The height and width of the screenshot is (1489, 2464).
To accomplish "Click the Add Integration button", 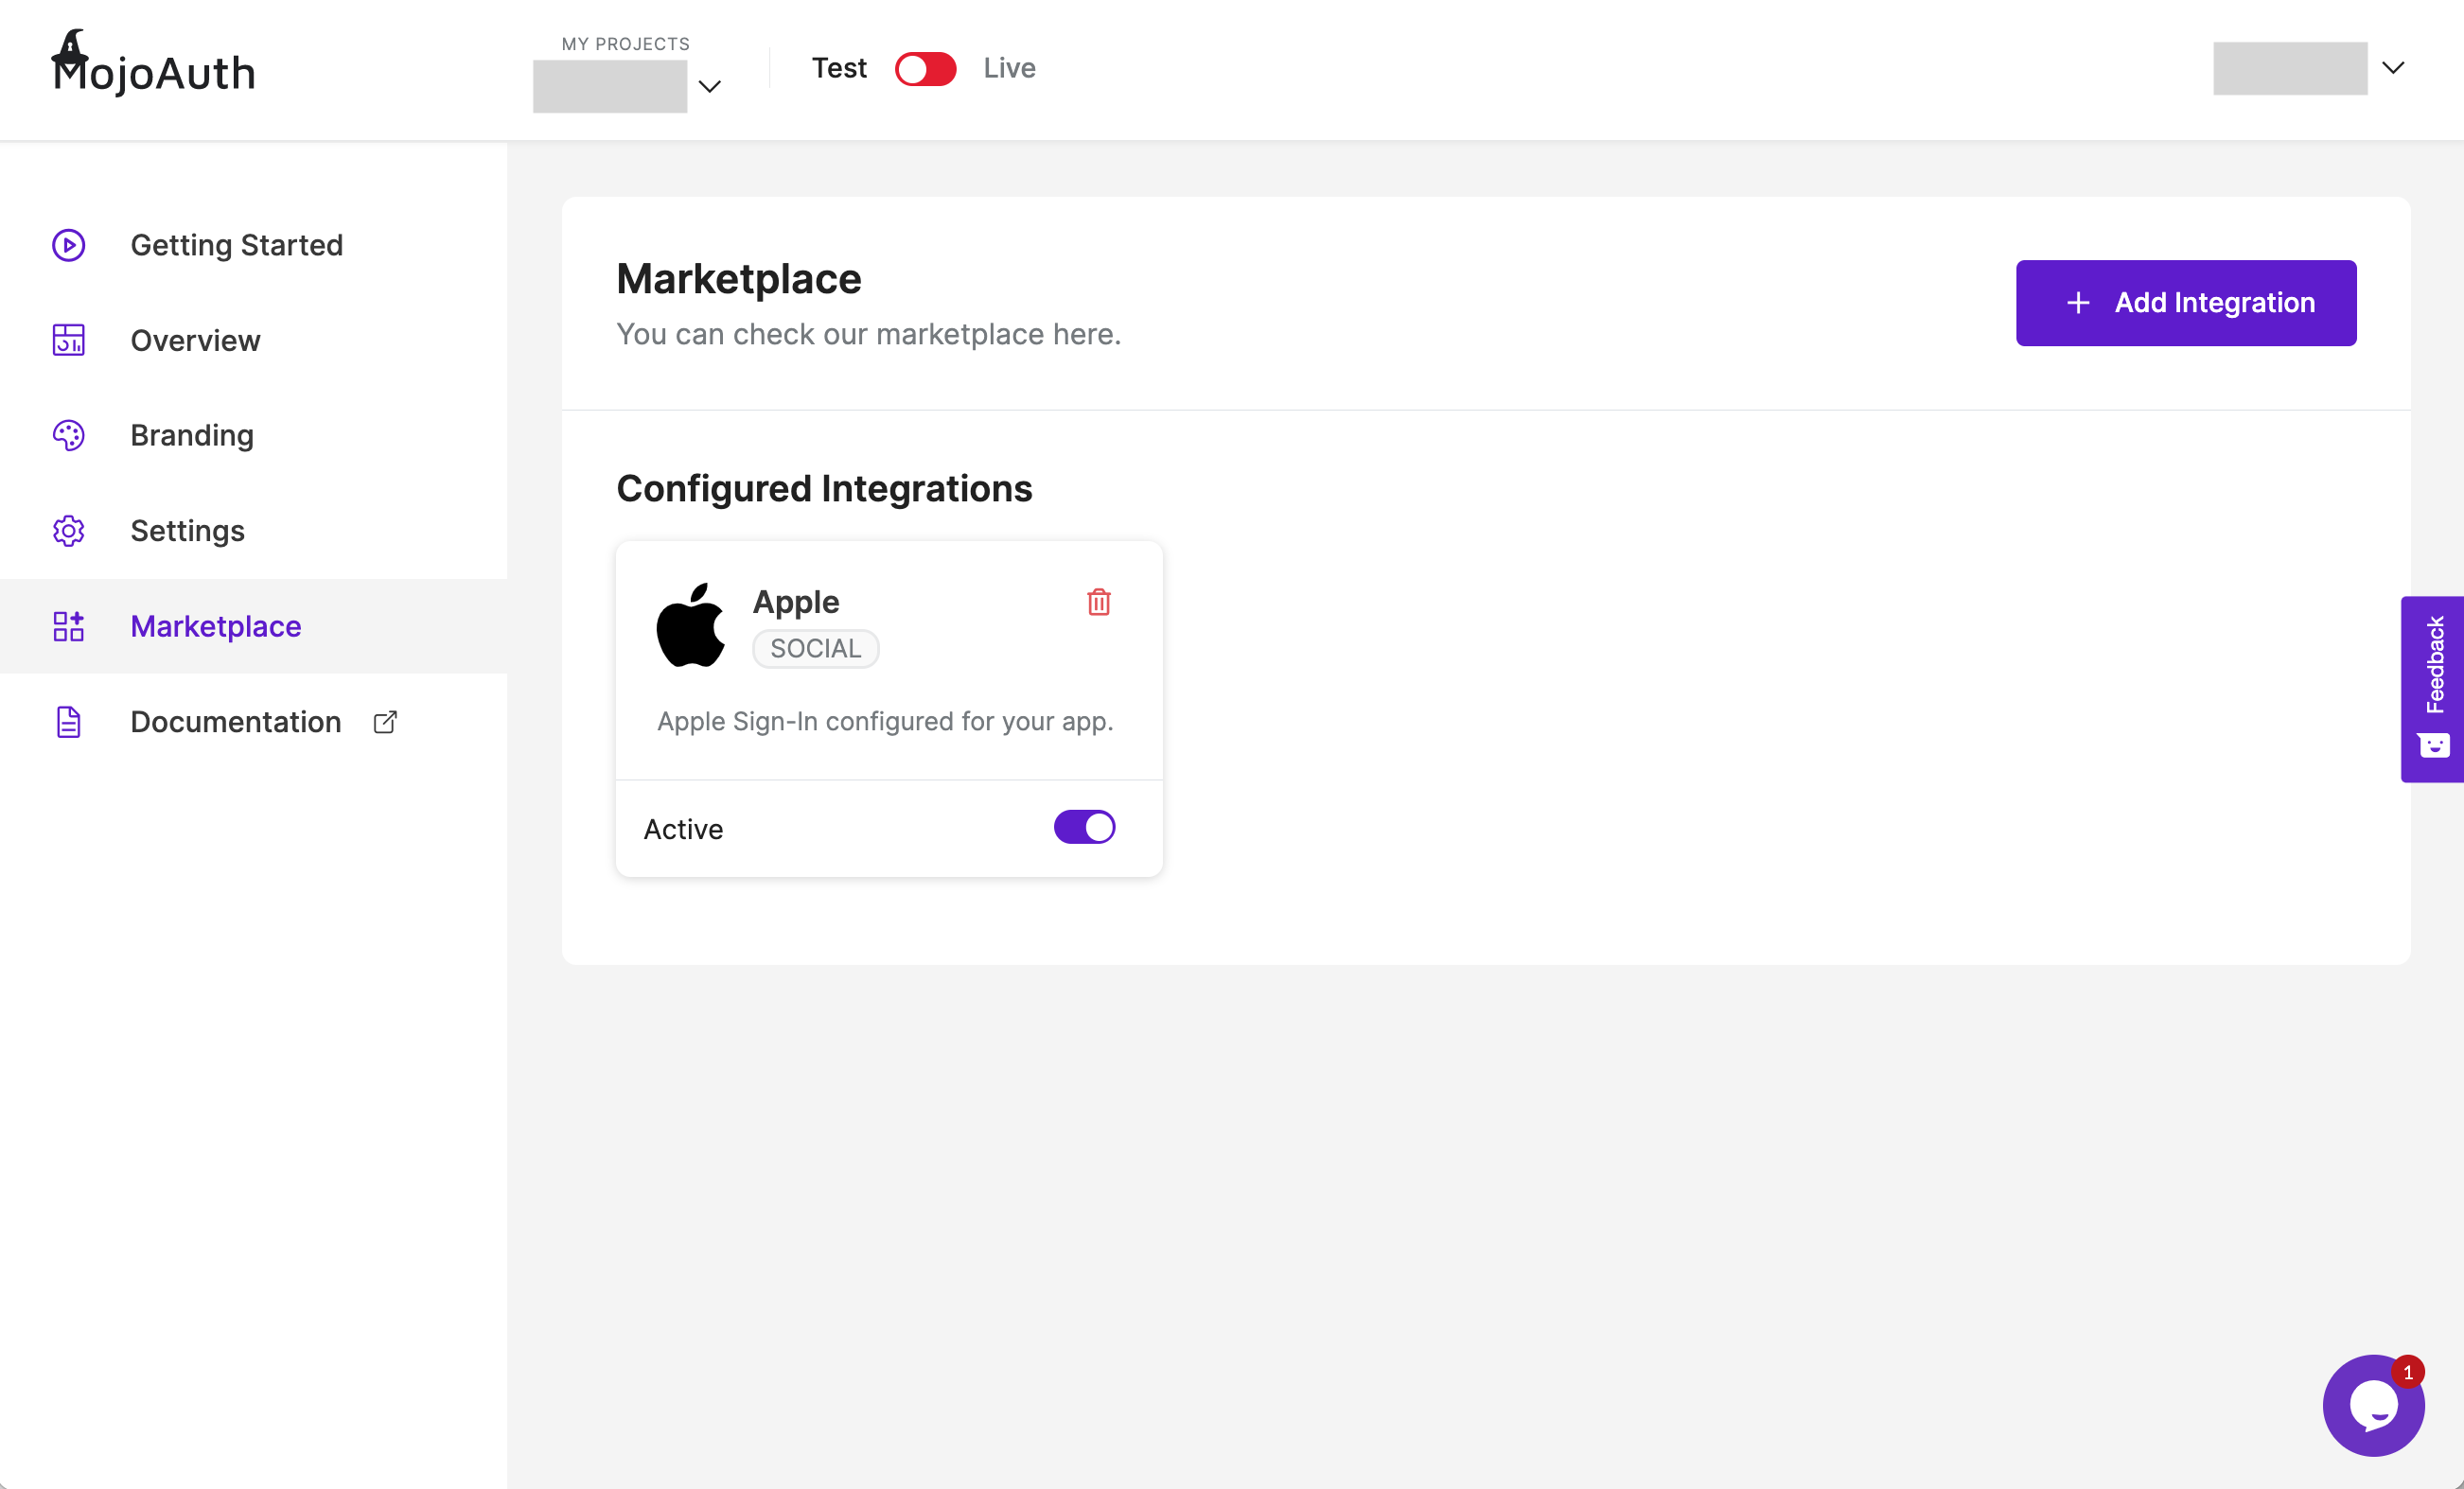I will pos(2185,303).
